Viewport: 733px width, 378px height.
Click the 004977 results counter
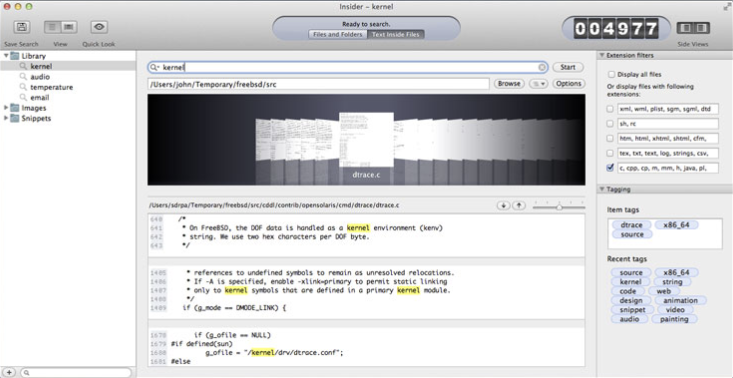click(x=616, y=29)
